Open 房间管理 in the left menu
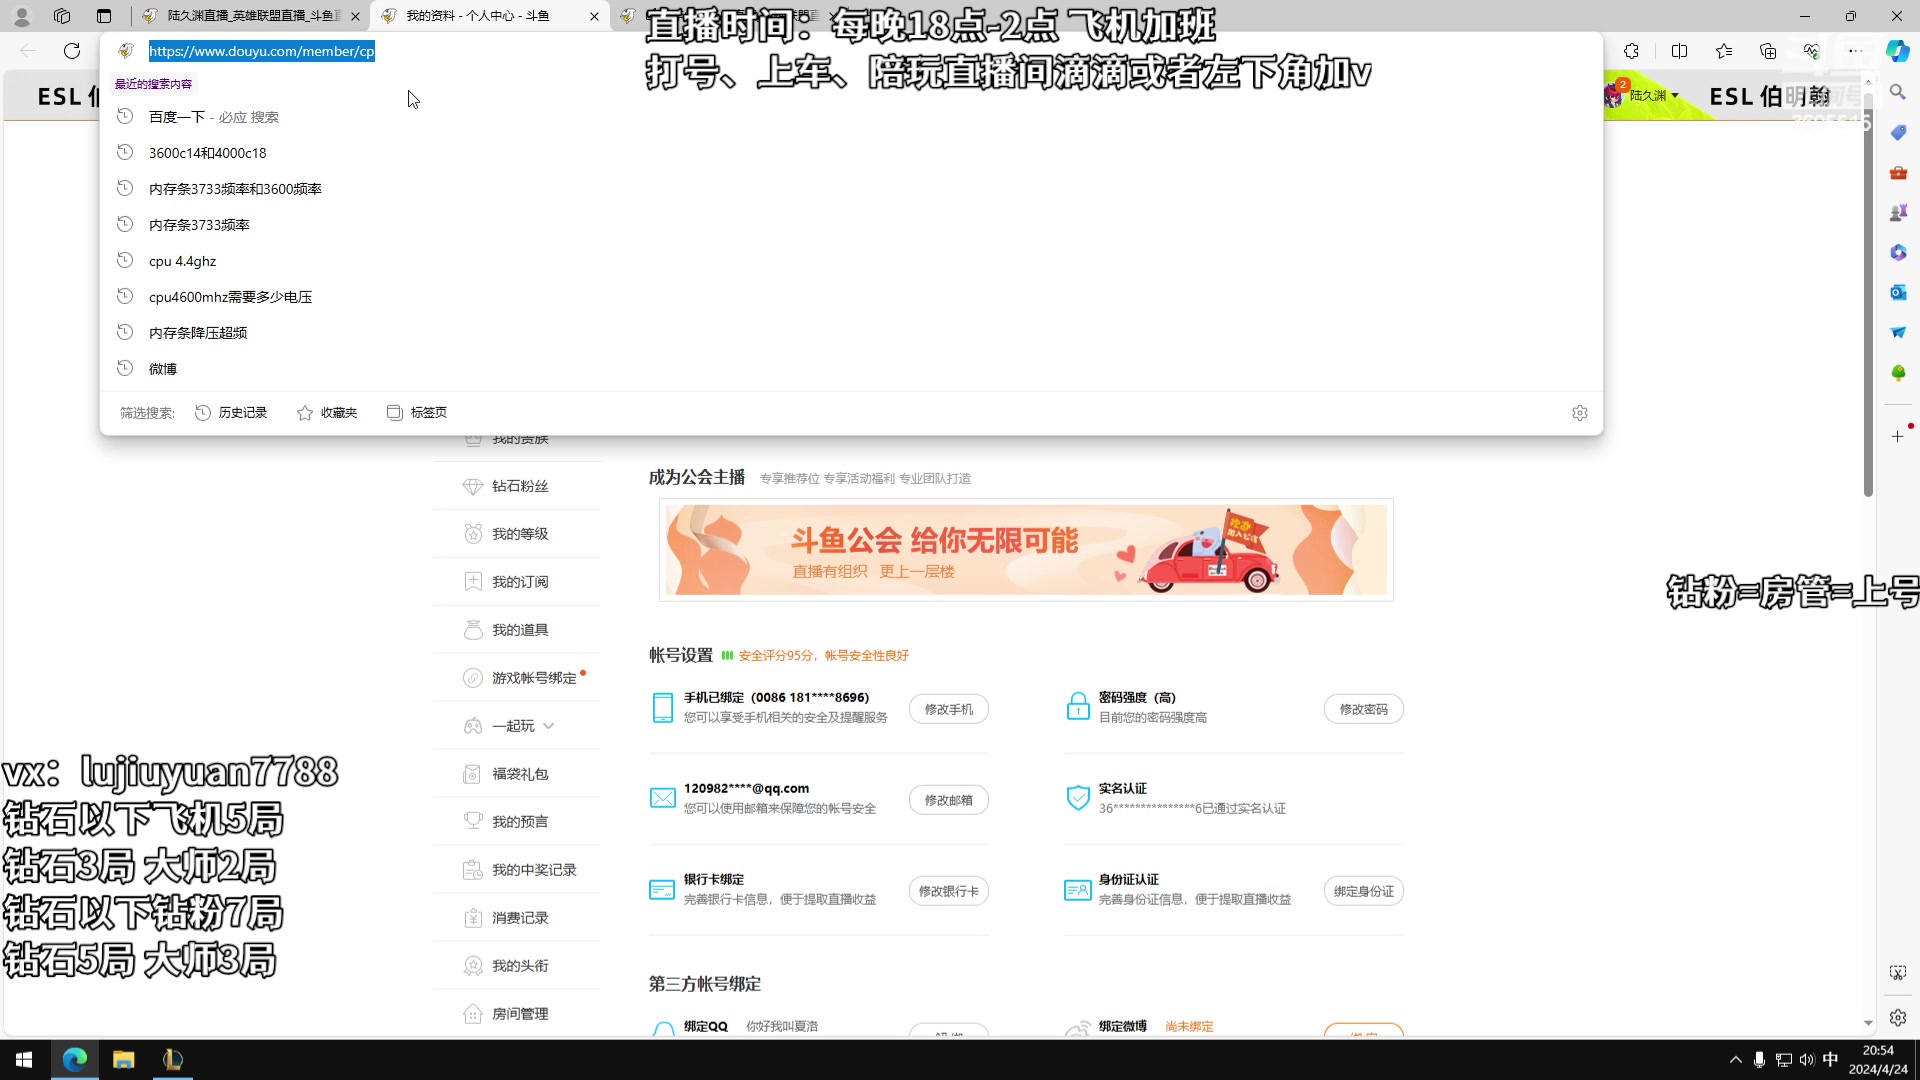1920x1080 pixels. coord(519,1014)
